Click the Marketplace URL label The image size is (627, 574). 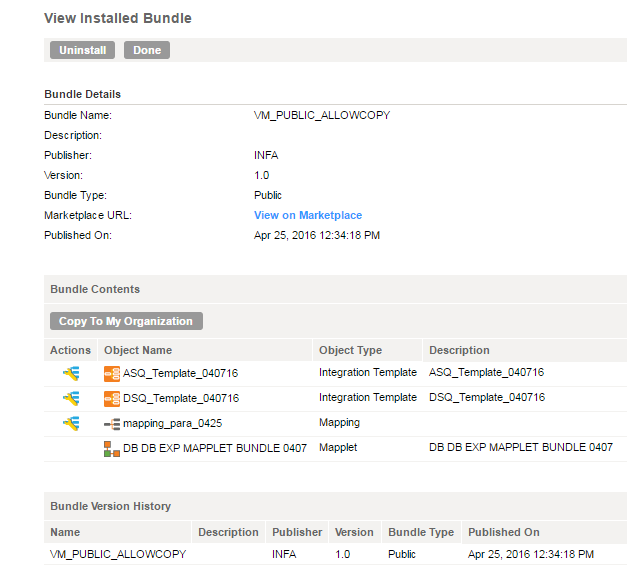[88, 215]
